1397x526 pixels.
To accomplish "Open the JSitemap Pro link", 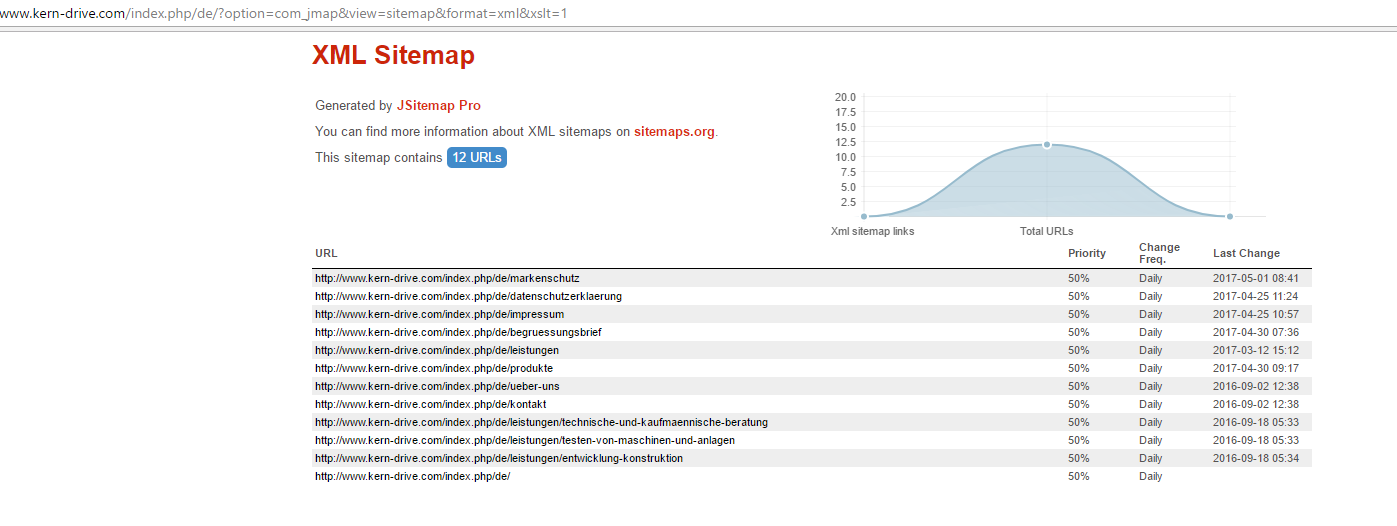I will (x=438, y=105).
